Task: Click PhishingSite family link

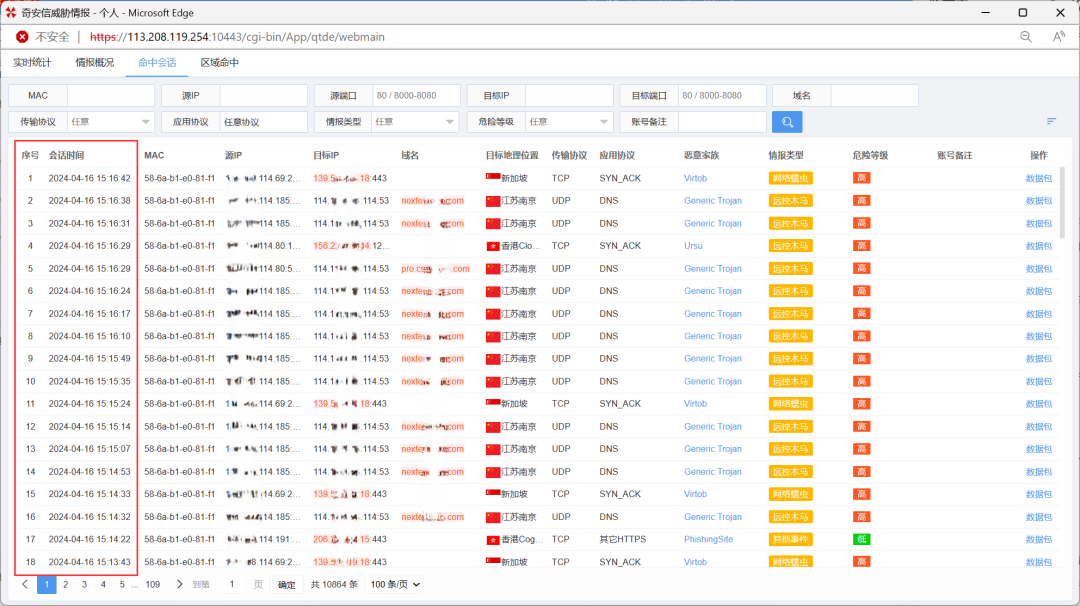Action: 708,539
